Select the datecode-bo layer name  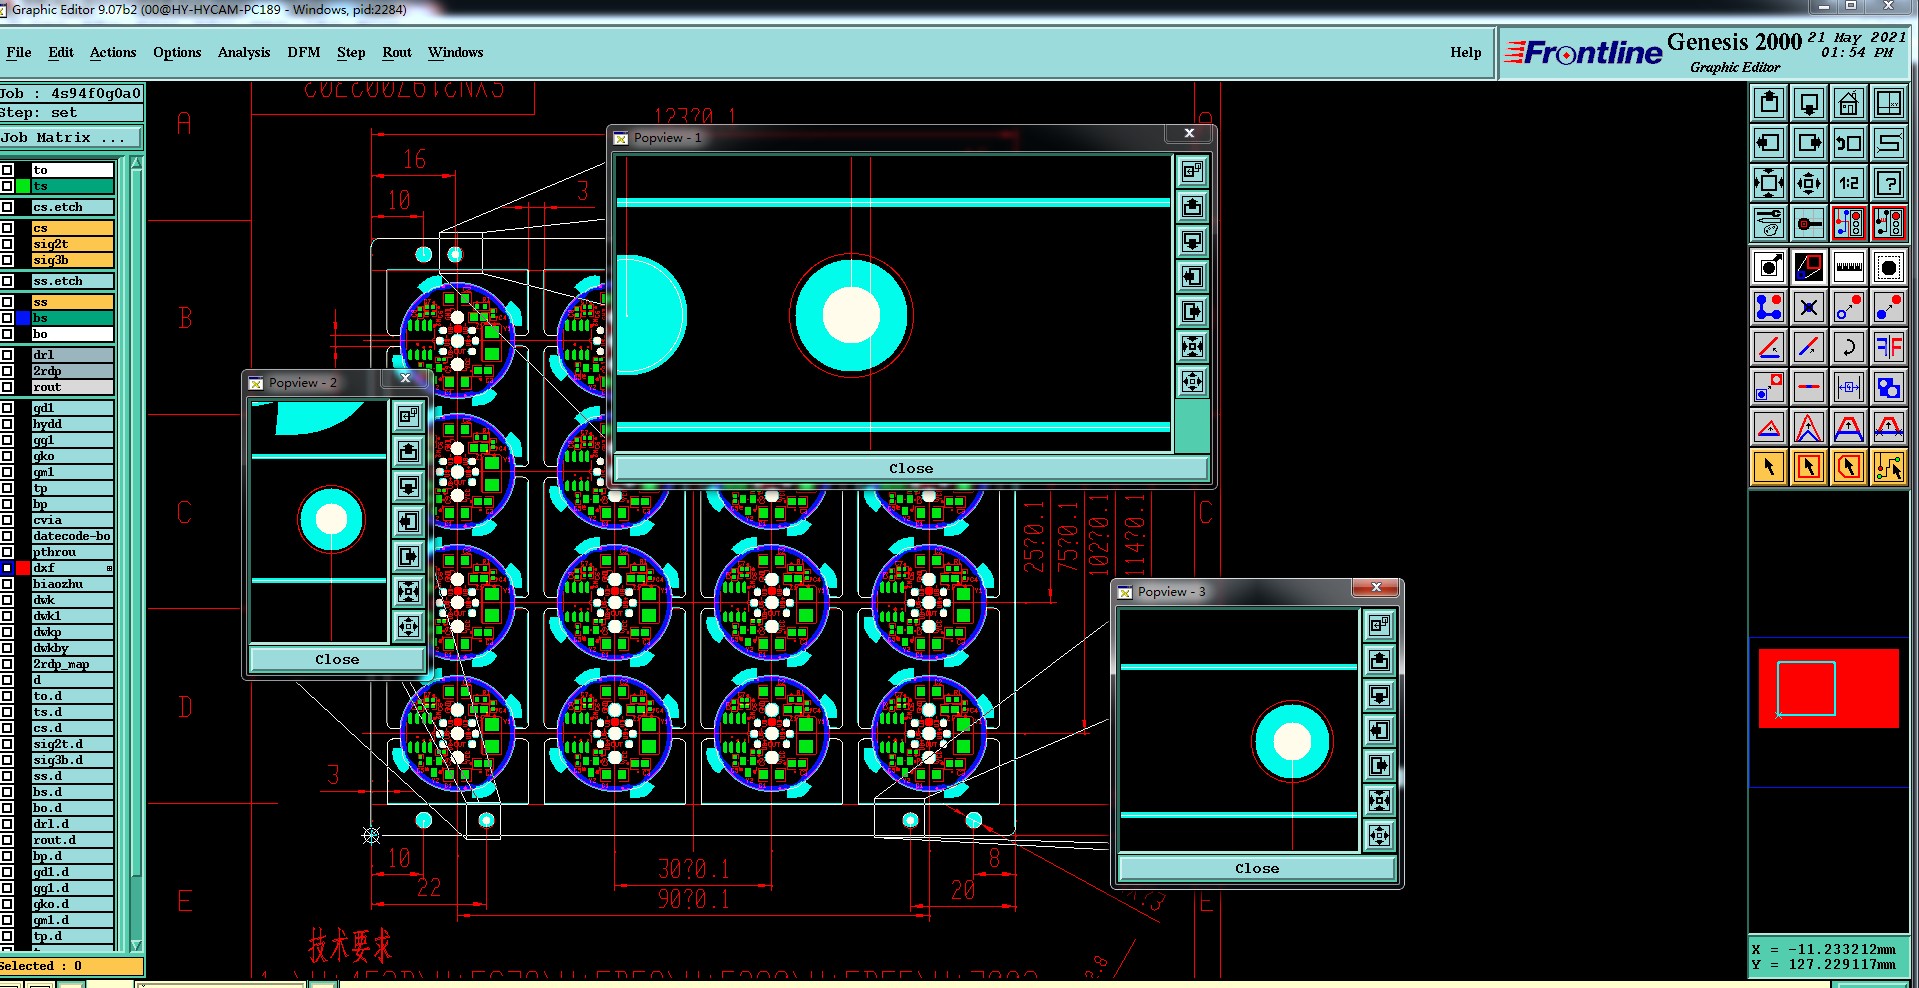click(x=72, y=536)
